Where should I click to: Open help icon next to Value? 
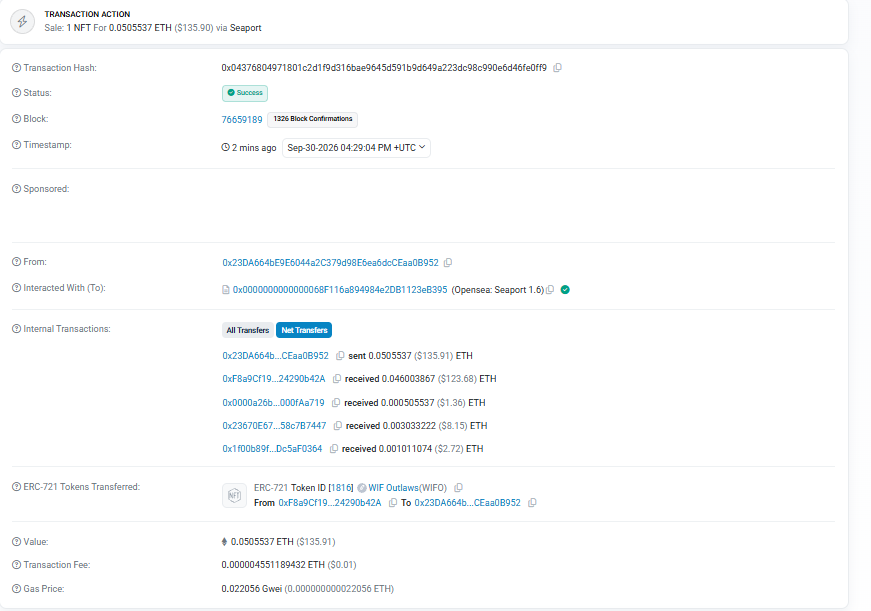click(x=17, y=542)
